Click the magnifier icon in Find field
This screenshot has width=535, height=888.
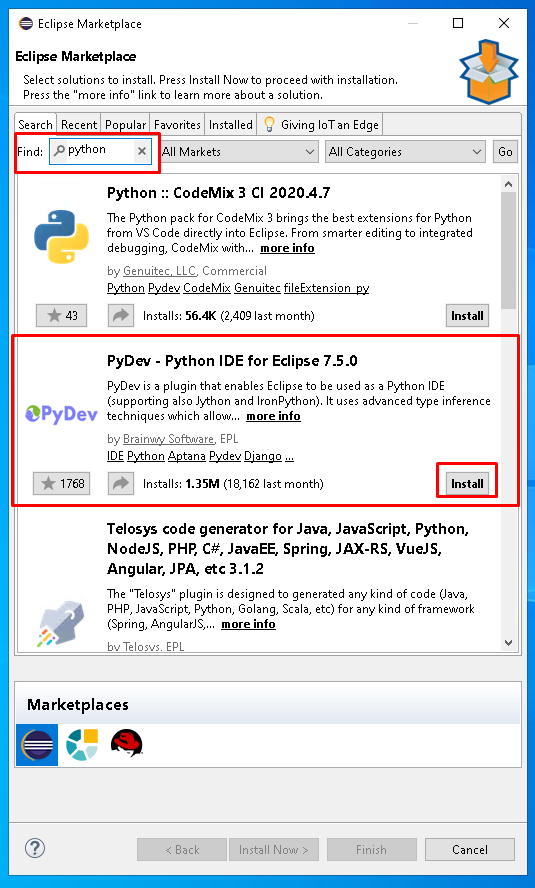(59, 151)
